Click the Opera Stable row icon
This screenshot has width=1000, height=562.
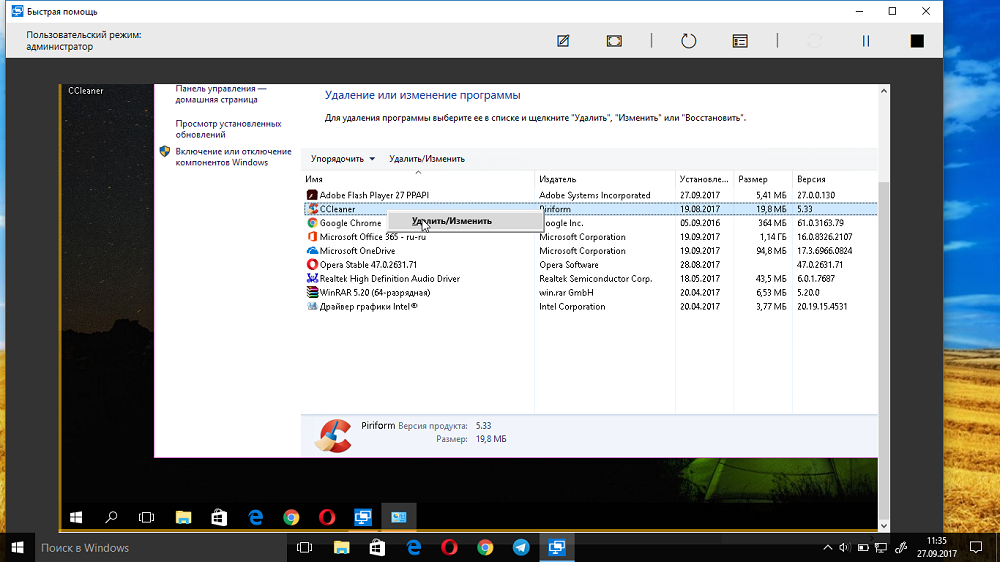[312, 265]
